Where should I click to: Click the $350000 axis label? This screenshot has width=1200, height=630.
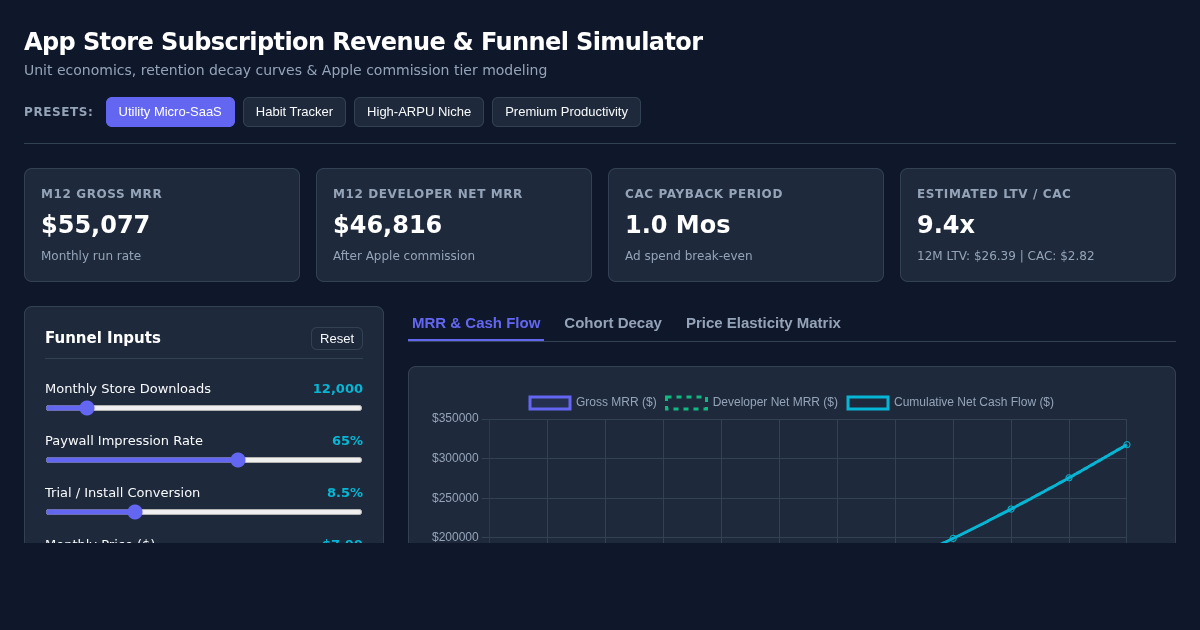point(455,418)
